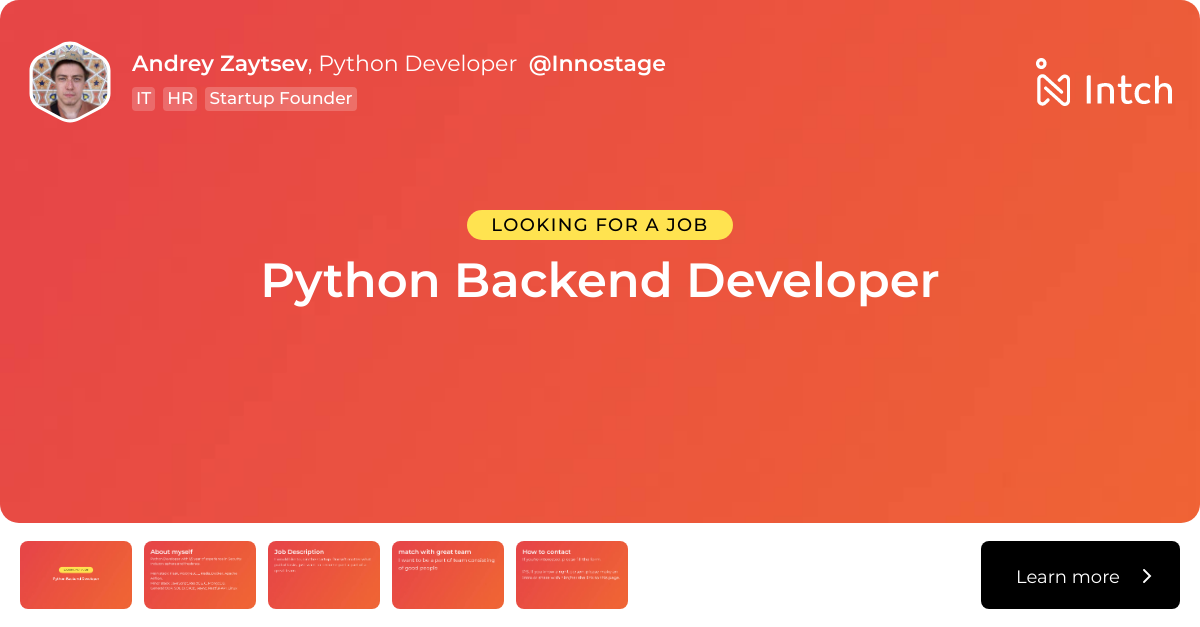Screen dimensions: 1200x627
Task: Open the first slide thumbnail
Action: pyautogui.click(x=76, y=575)
